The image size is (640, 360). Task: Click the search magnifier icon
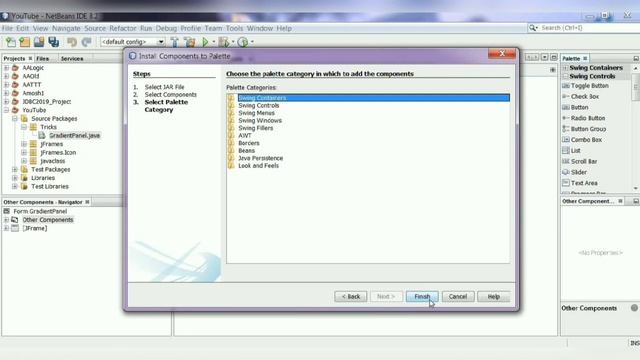(x=532, y=28)
